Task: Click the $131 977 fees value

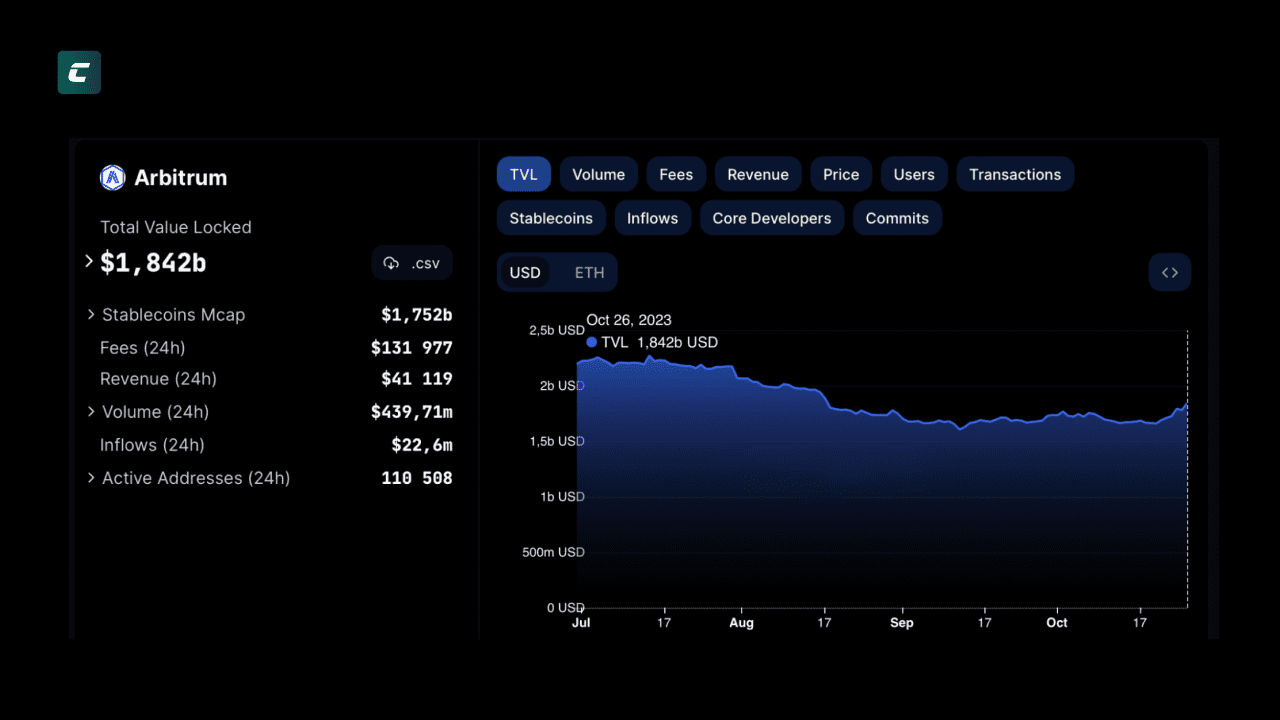Action: point(412,347)
